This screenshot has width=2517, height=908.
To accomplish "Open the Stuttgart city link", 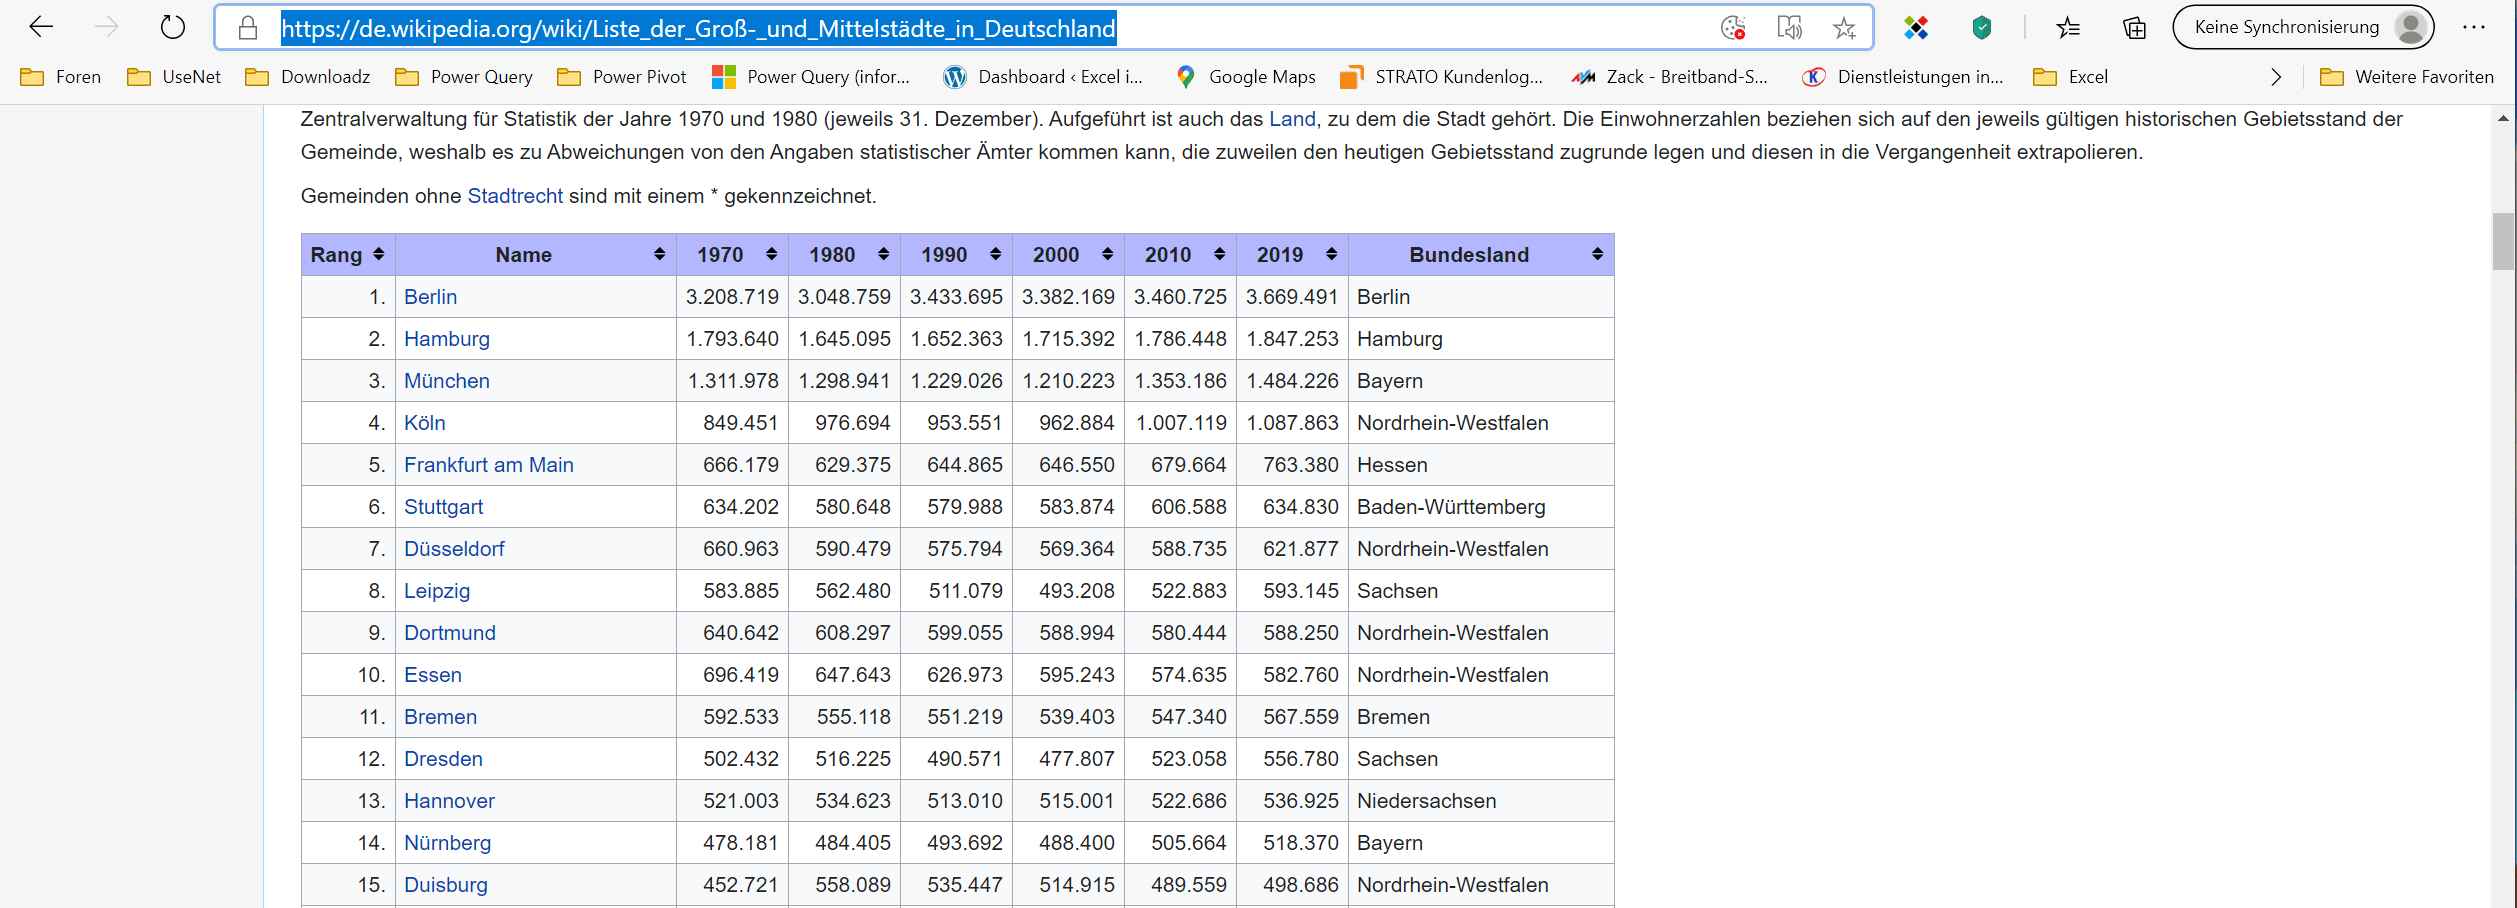I will (443, 507).
